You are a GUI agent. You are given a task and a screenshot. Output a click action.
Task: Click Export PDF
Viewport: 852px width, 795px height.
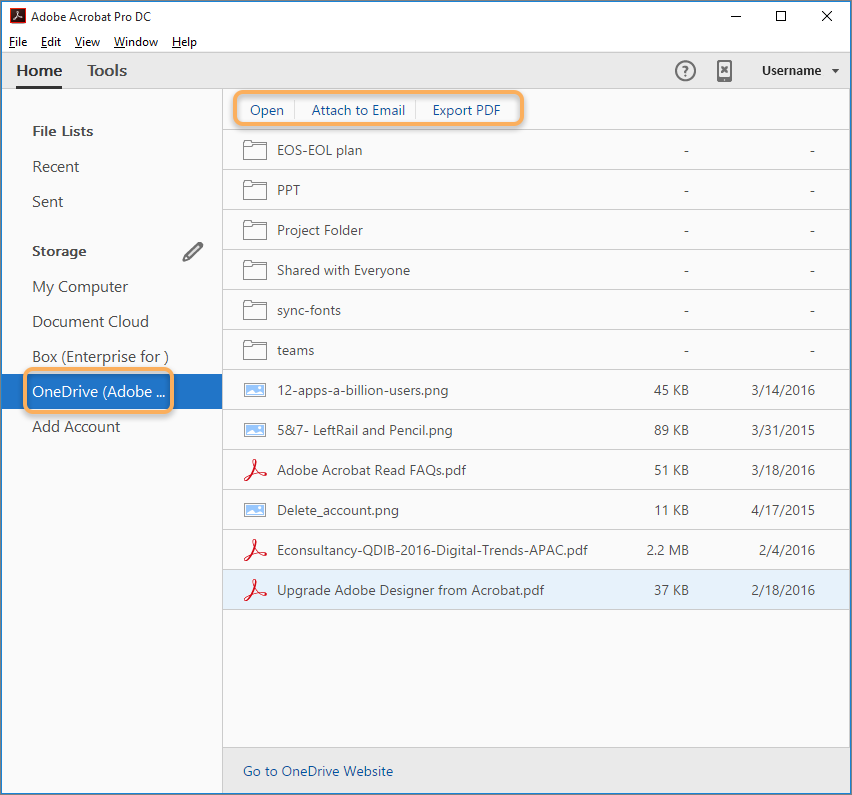point(466,110)
